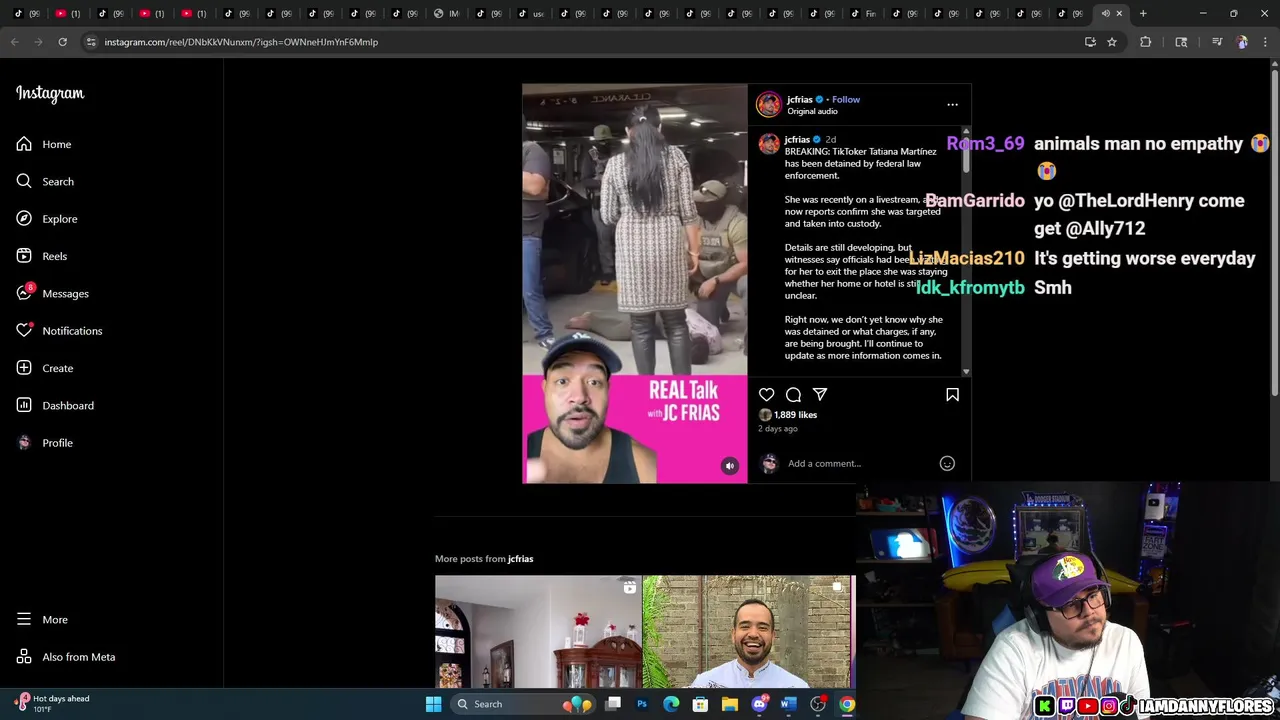View the 1,889 likes list
The width and height of the screenshot is (1280, 720).
pos(795,415)
